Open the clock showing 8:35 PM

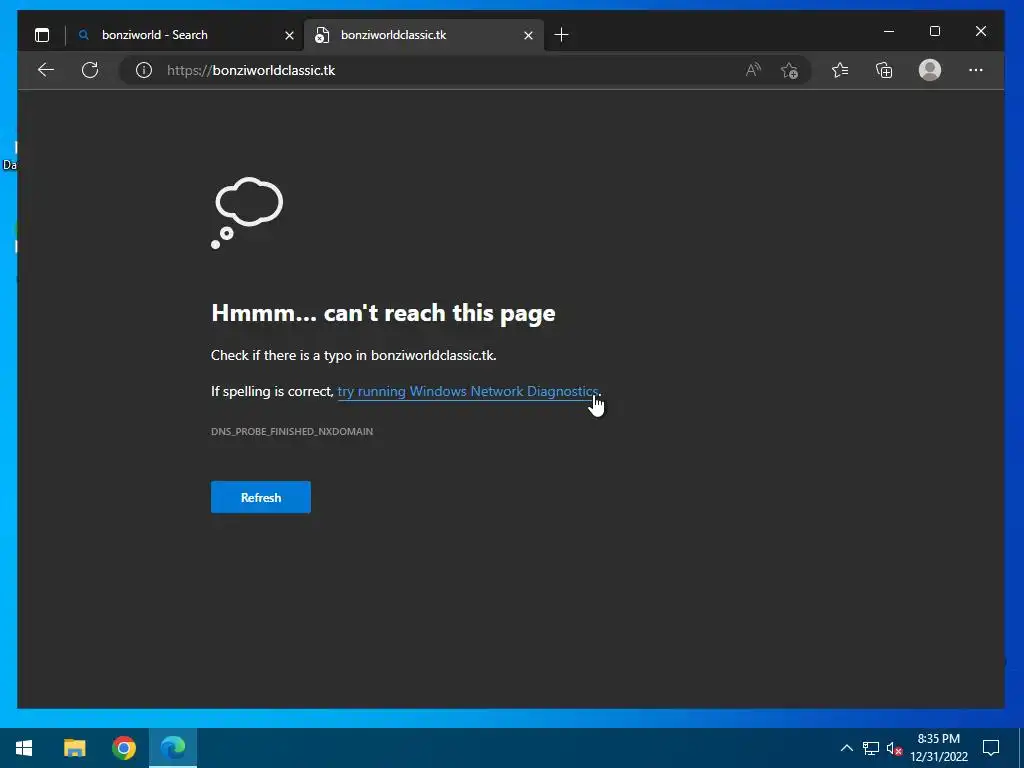coord(939,748)
